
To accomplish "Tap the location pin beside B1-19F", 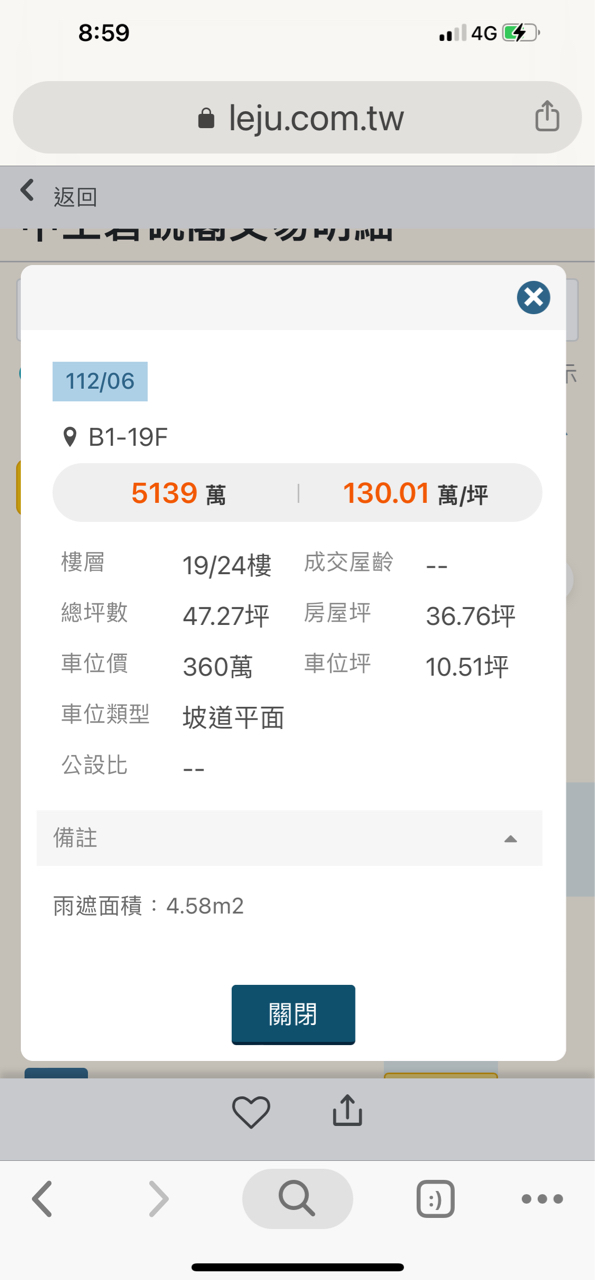I will tap(70, 437).
